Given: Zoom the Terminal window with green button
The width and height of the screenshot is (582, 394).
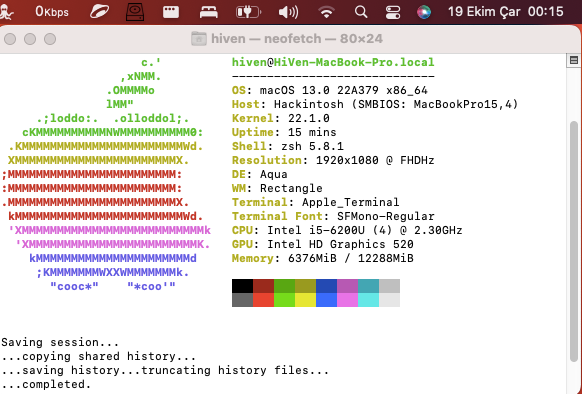Looking at the screenshot, I should pyautogui.click(x=50, y=39).
